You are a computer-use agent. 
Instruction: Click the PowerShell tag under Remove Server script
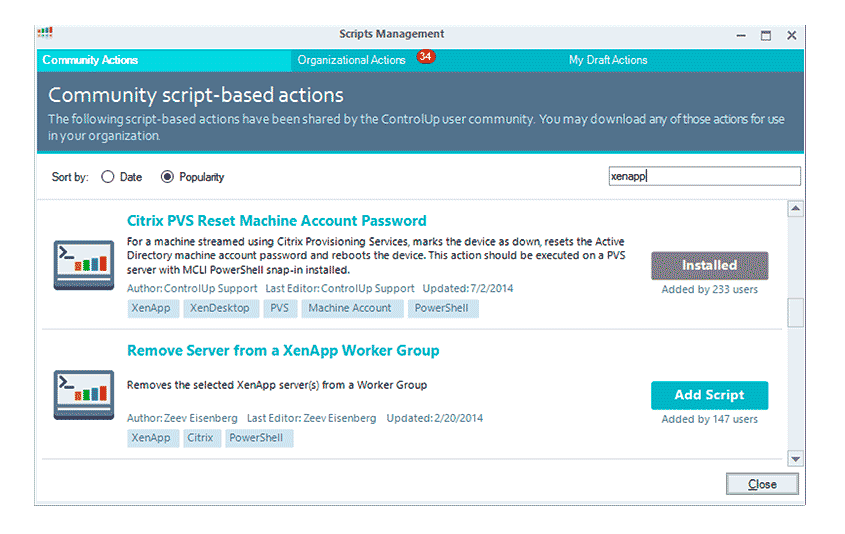pyautogui.click(x=259, y=438)
